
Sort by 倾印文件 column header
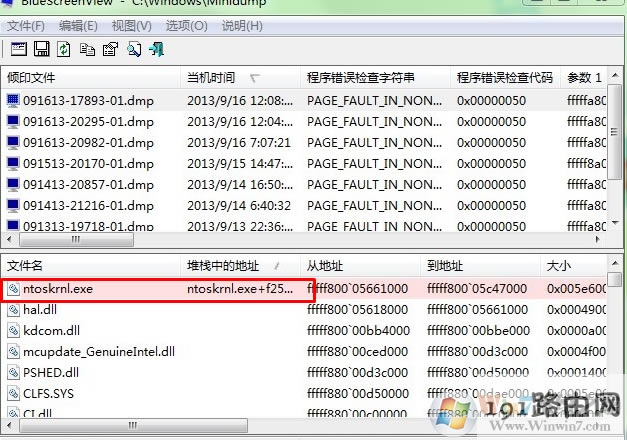[90, 78]
